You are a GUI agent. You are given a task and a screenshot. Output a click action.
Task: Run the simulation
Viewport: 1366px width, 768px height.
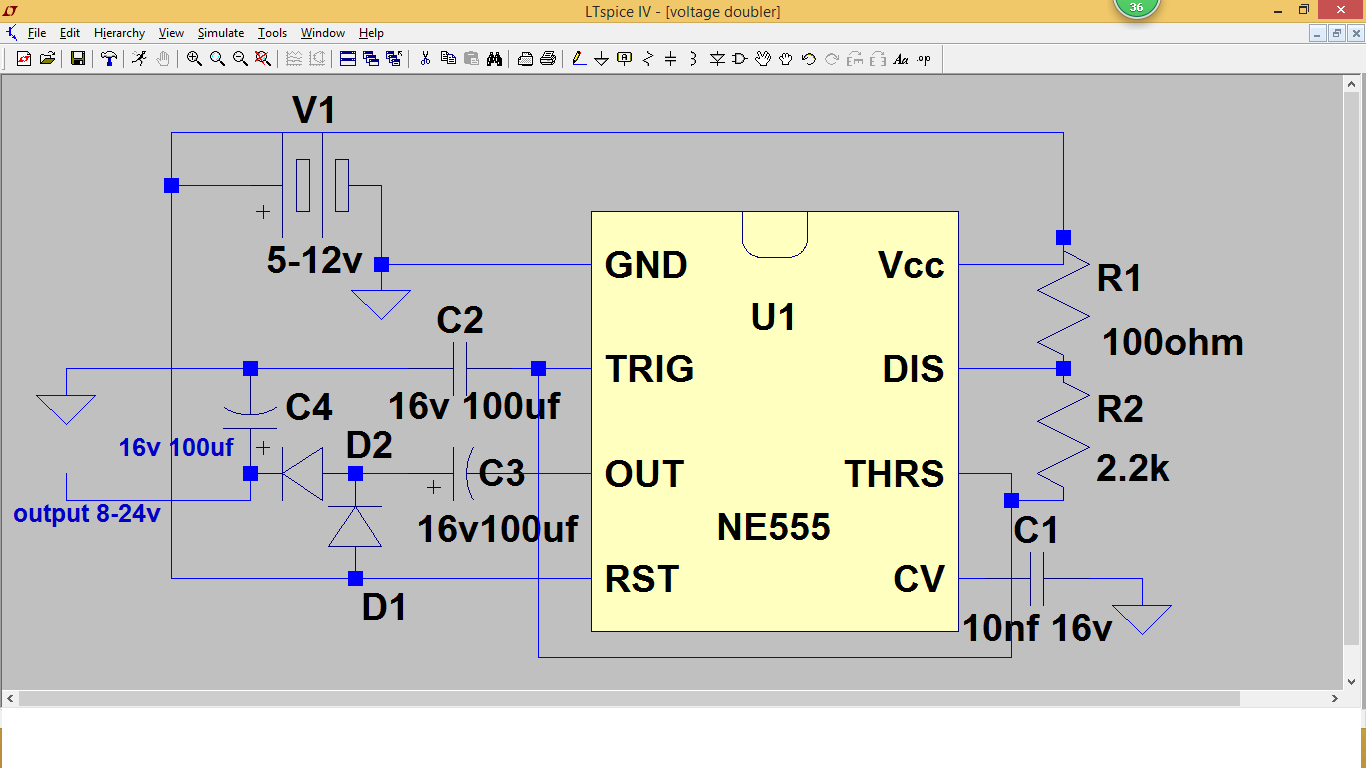click(x=139, y=59)
